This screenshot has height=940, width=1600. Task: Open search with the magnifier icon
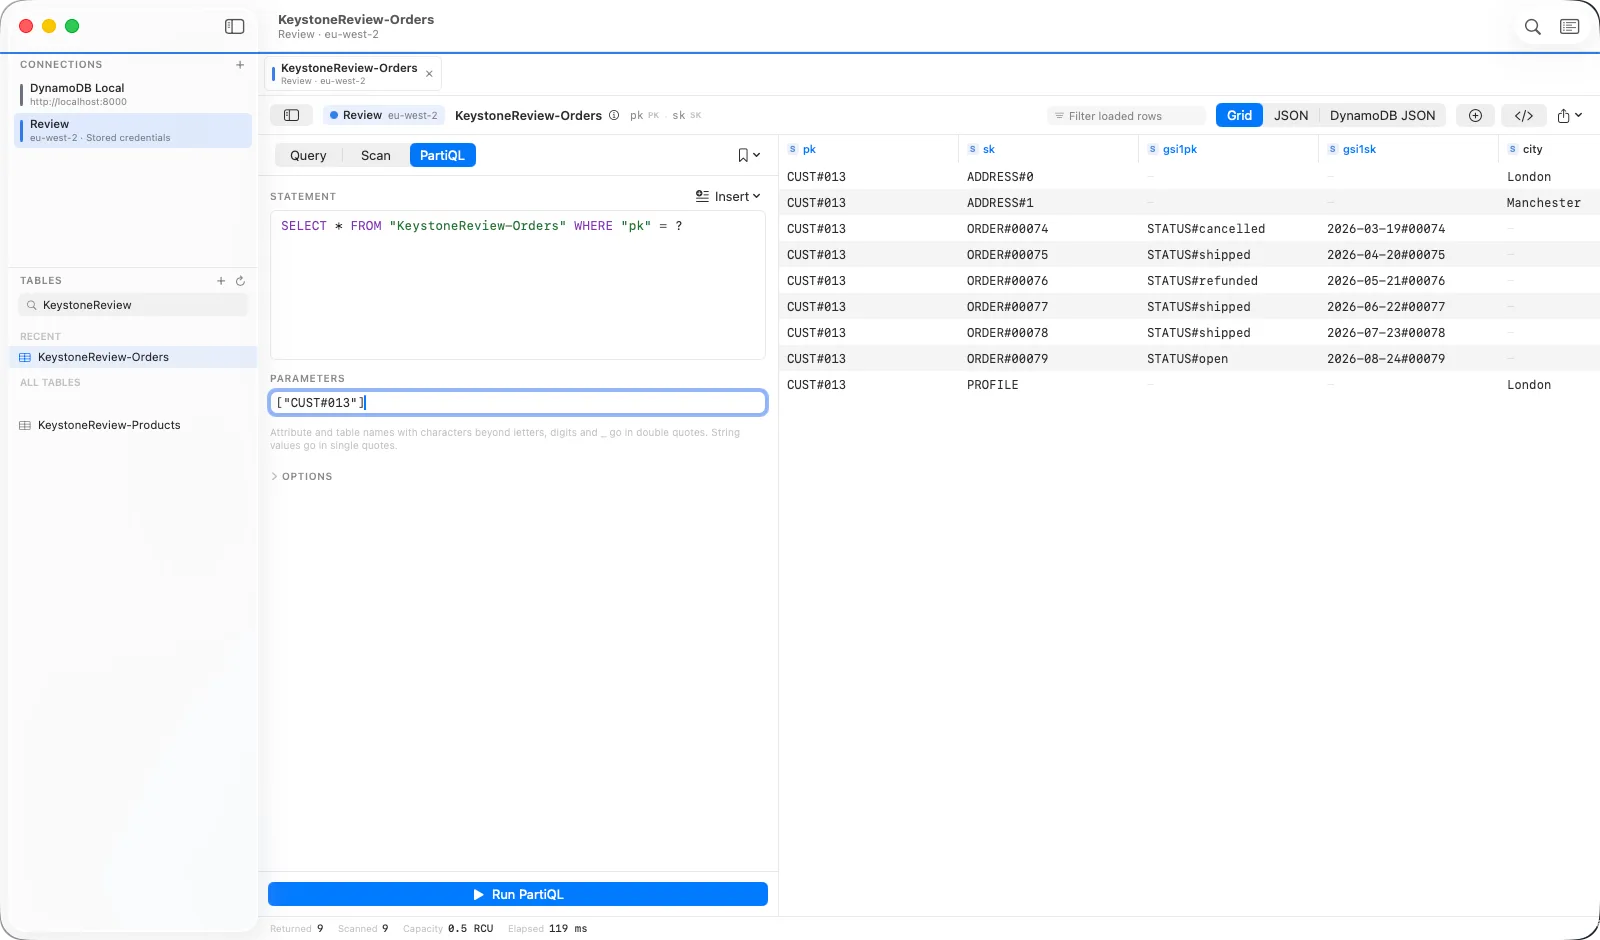[x=1532, y=27]
